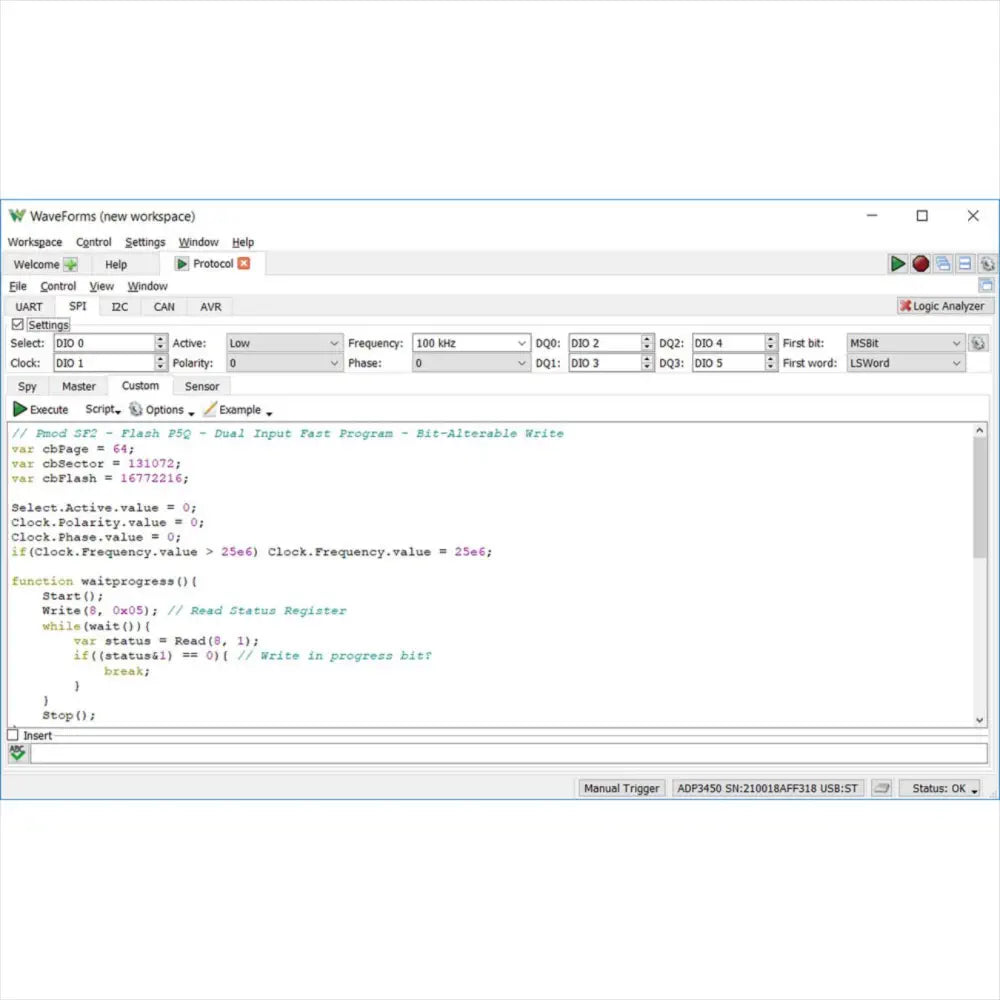Click the Manual Trigger button
The height and width of the screenshot is (1000, 1000).
[621, 788]
